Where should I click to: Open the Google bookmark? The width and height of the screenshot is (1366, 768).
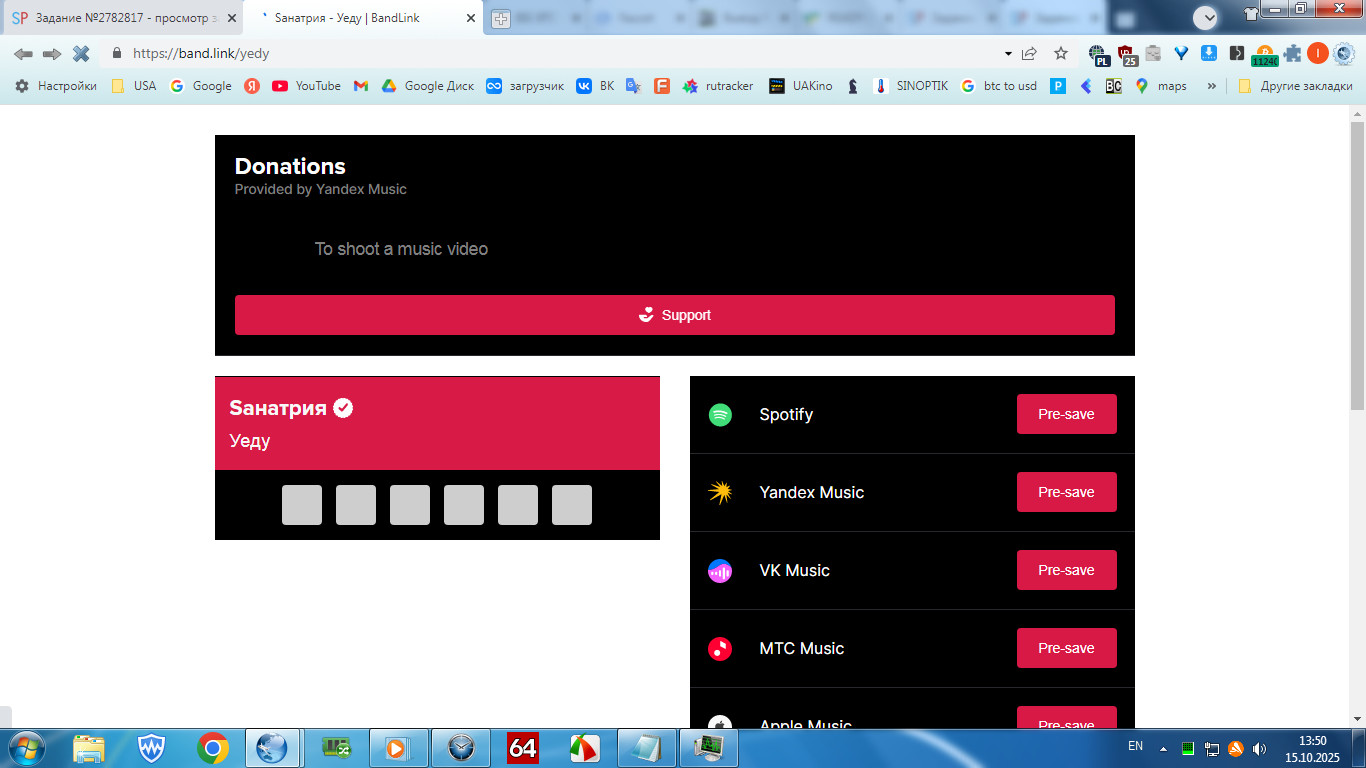tap(201, 86)
